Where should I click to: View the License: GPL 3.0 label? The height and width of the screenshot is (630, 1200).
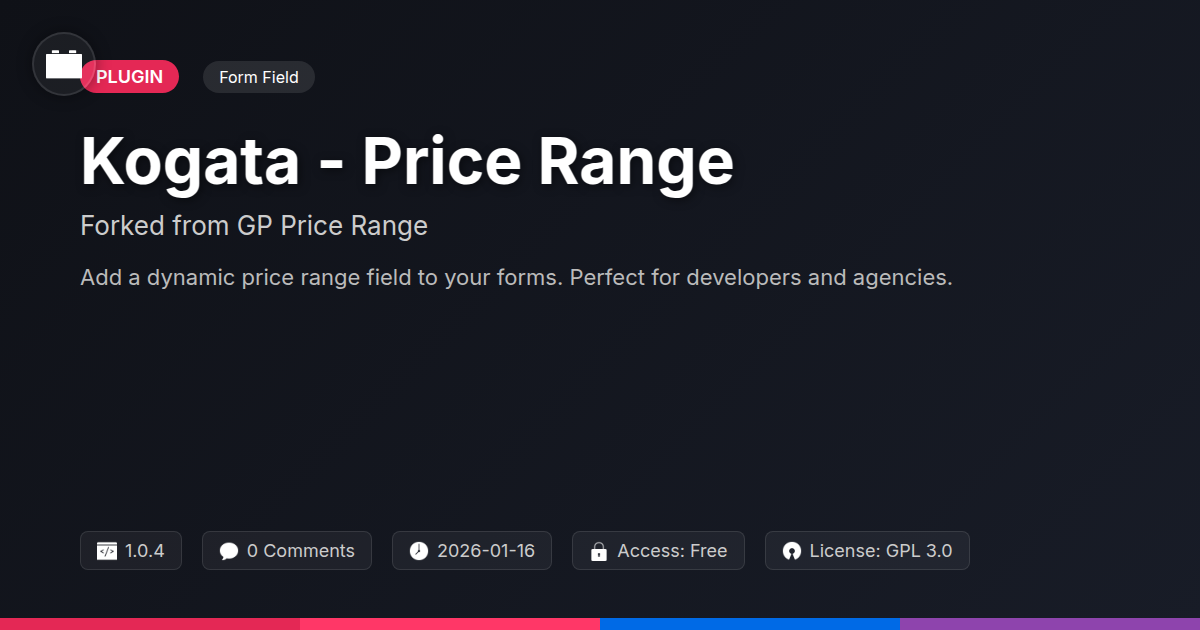pos(881,551)
